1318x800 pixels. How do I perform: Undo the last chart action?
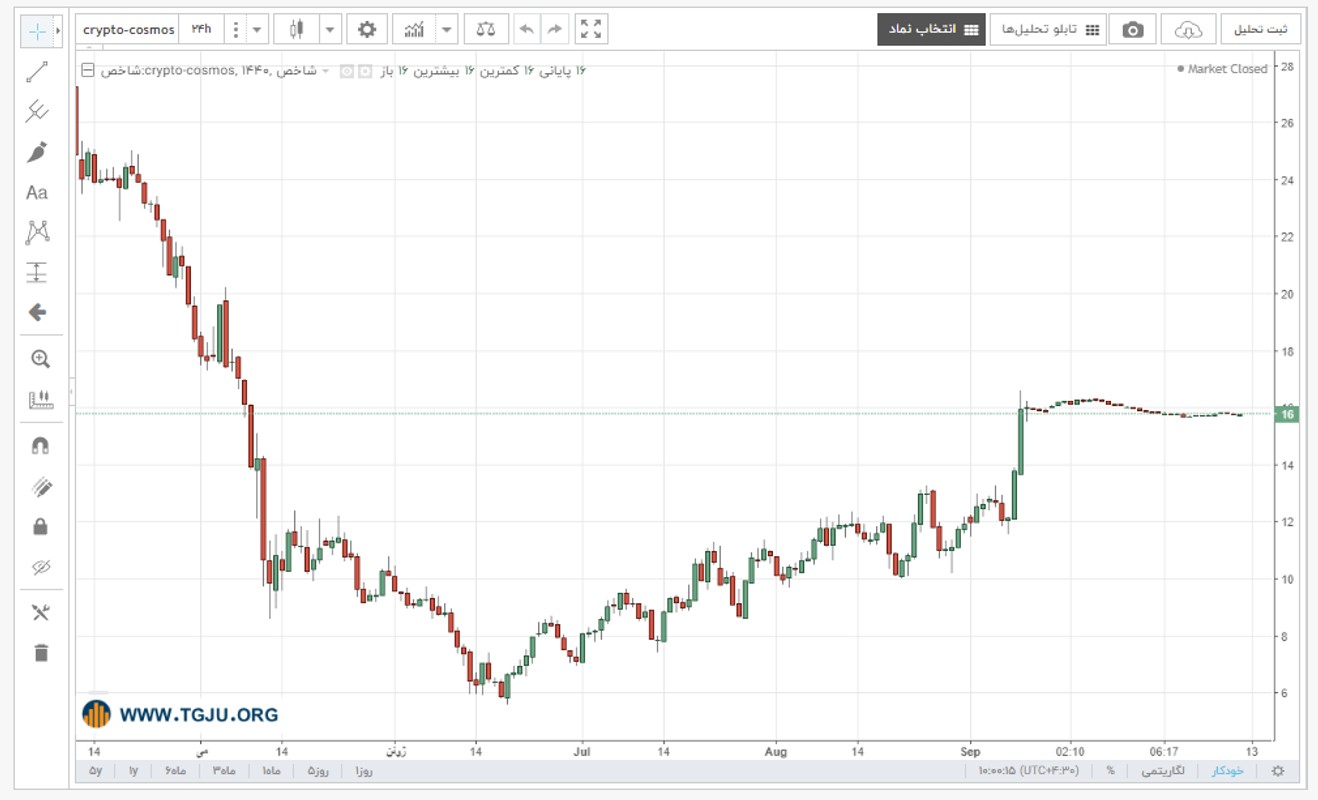[526, 30]
